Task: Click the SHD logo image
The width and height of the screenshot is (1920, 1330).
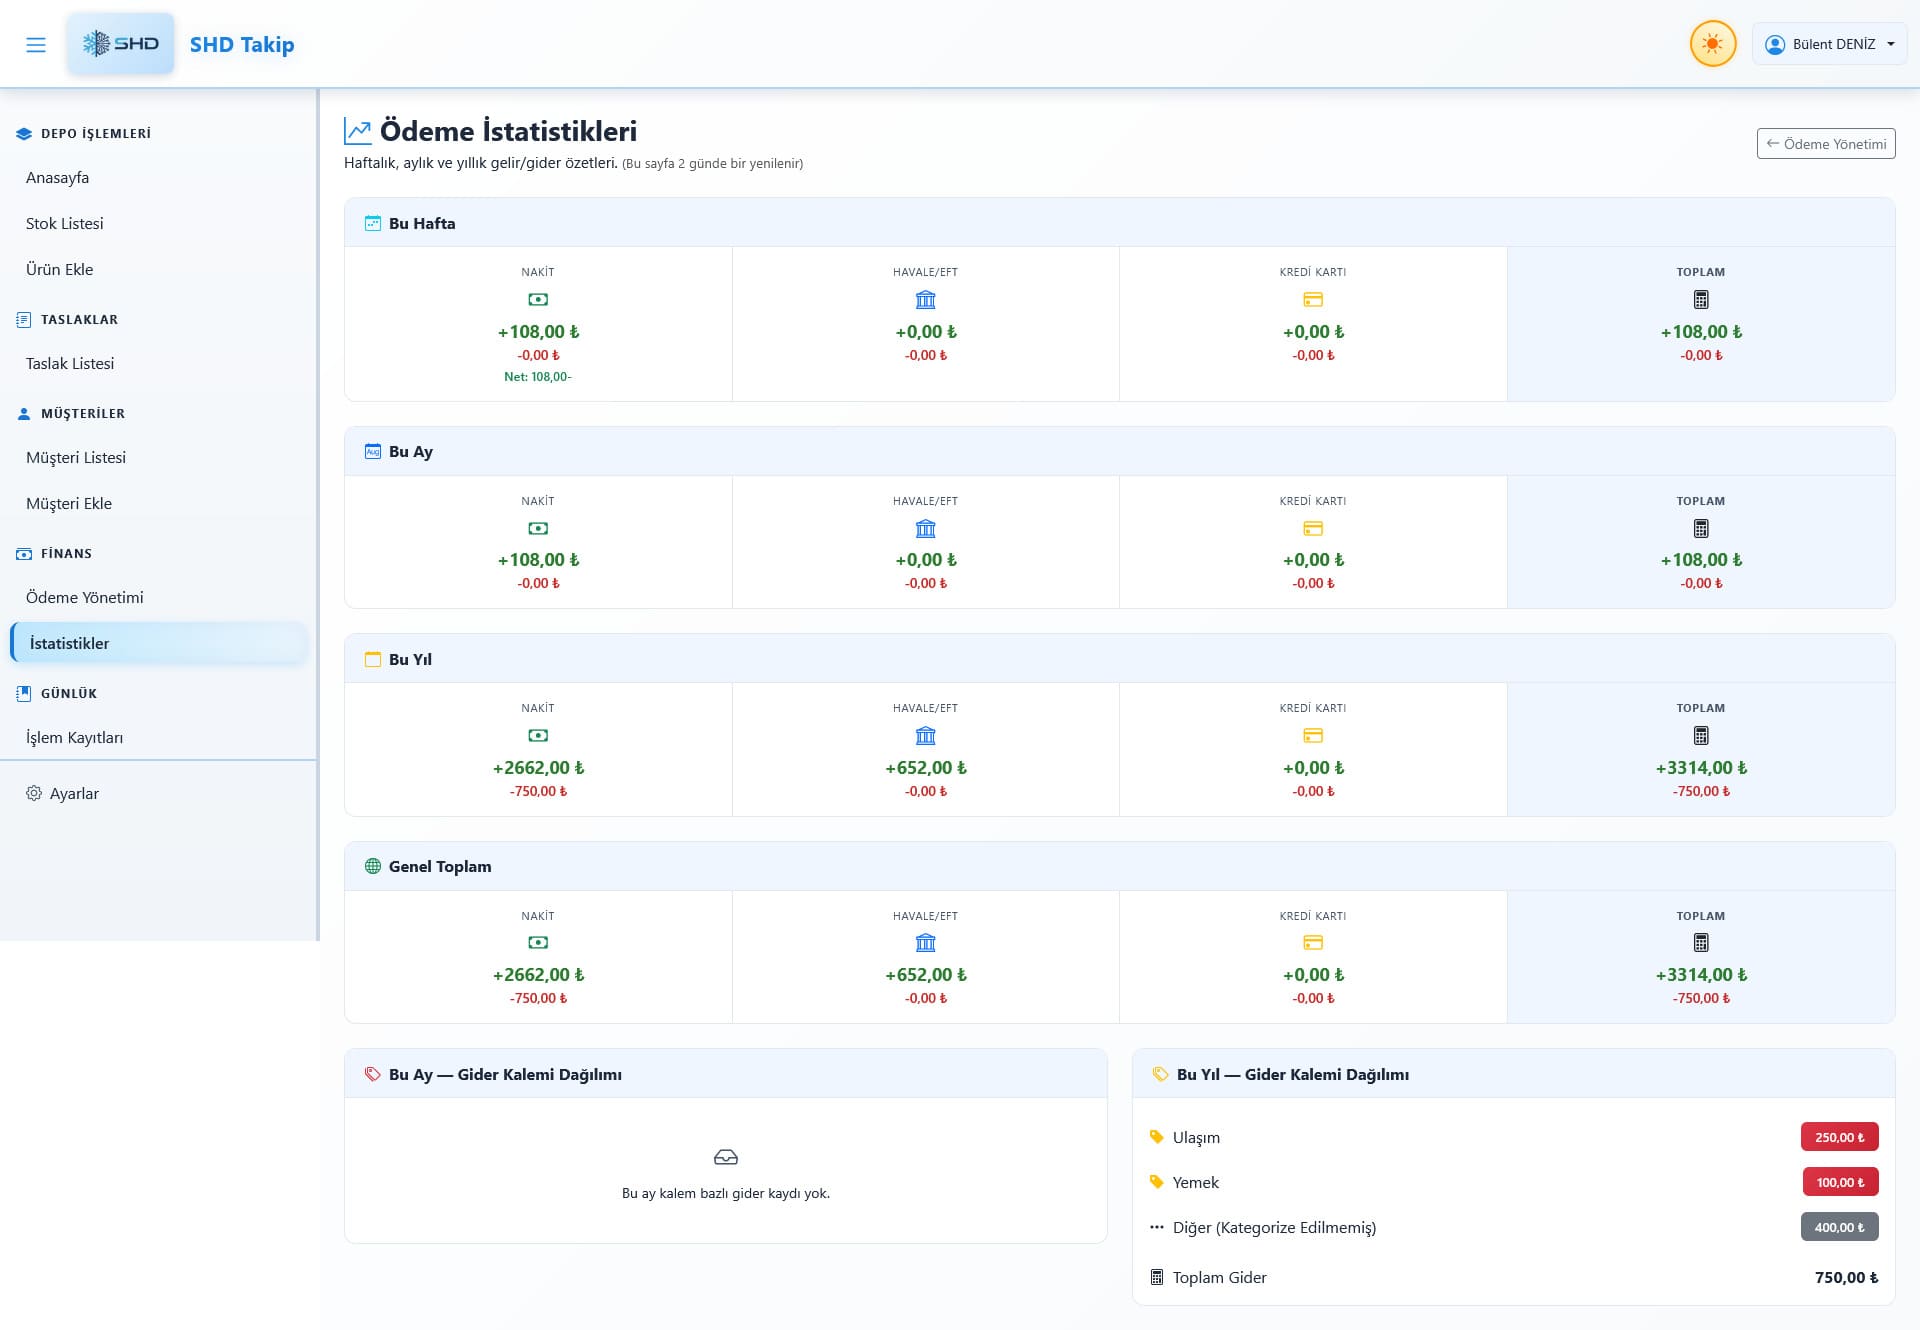Action: coord(121,44)
